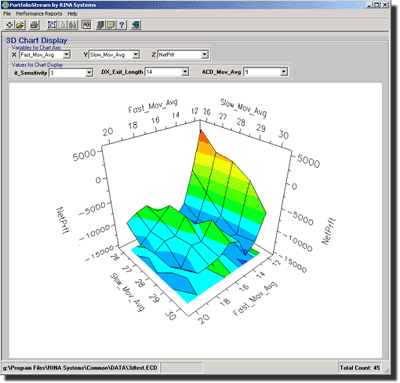Click the teal network toolbar icon
This screenshot has height=383, width=400.
tap(136, 25)
